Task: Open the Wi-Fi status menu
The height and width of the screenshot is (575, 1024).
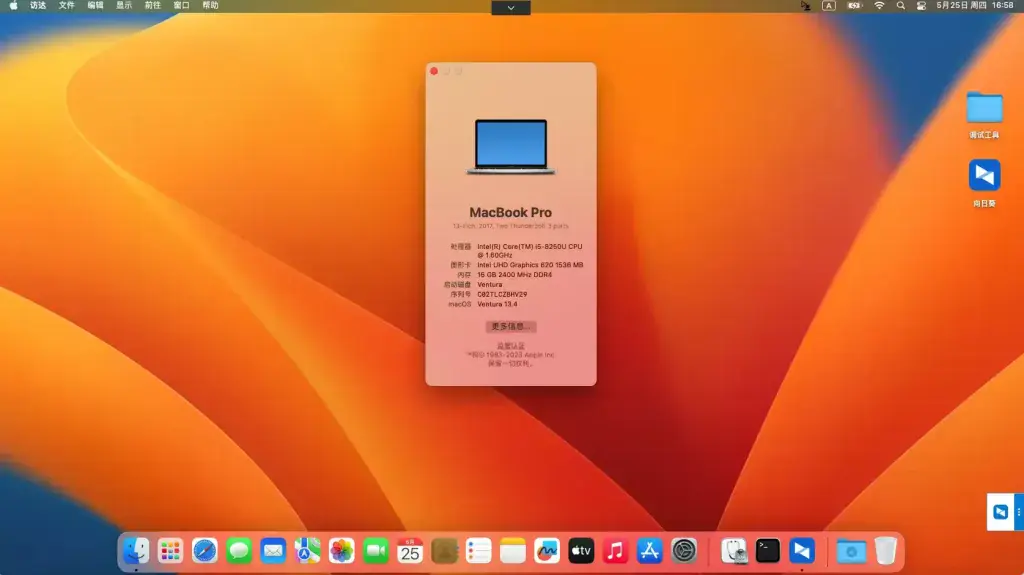Action: pyautogui.click(x=879, y=5)
